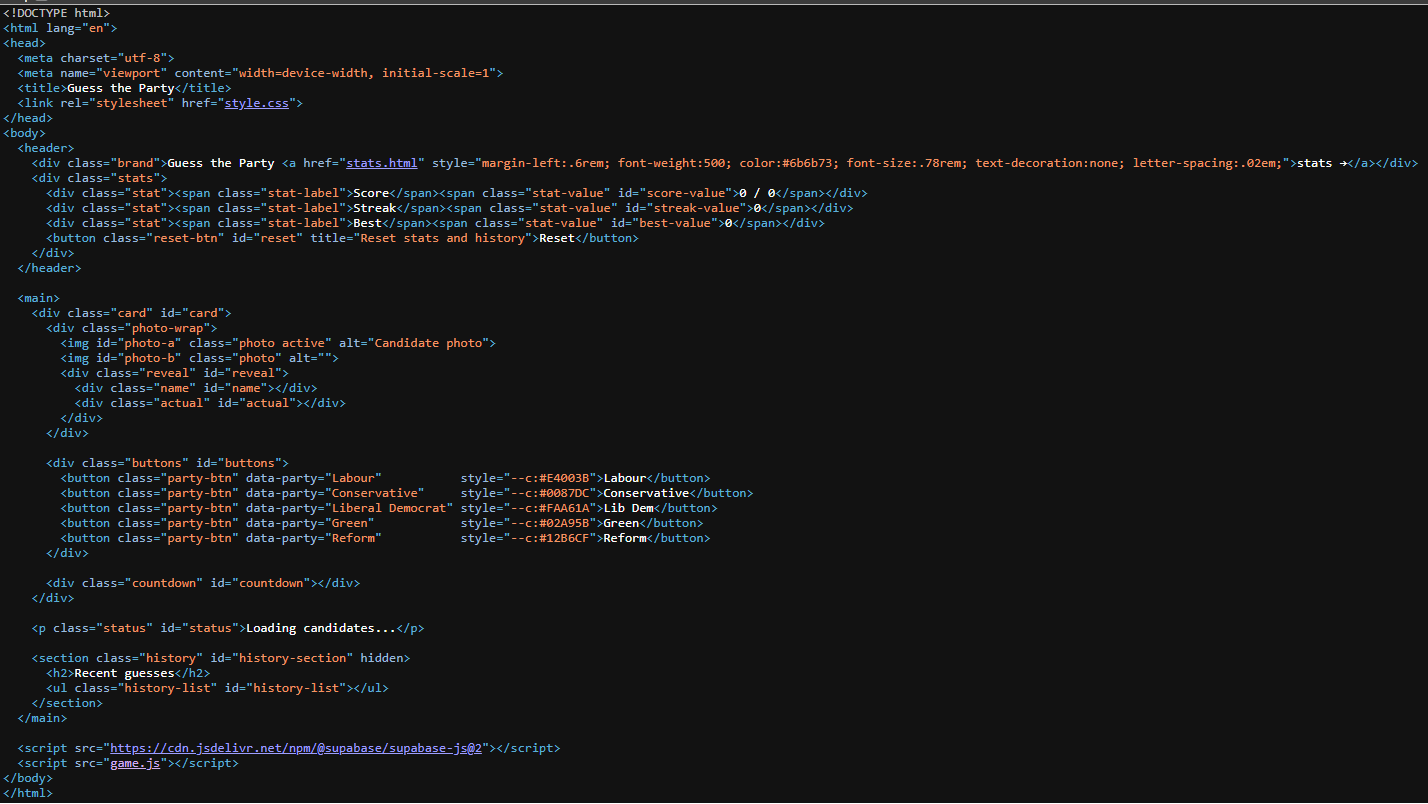Click the #12B6CF Reform color value
Viewport: 1428px width, 804px height.
pos(565,538)
